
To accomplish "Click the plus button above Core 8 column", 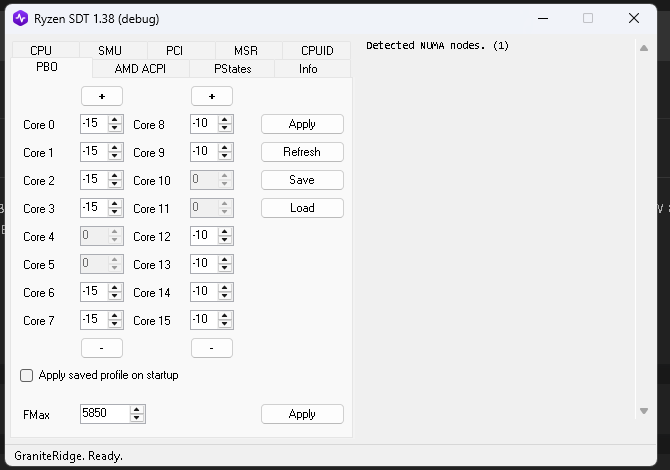I will click(211, 96).
